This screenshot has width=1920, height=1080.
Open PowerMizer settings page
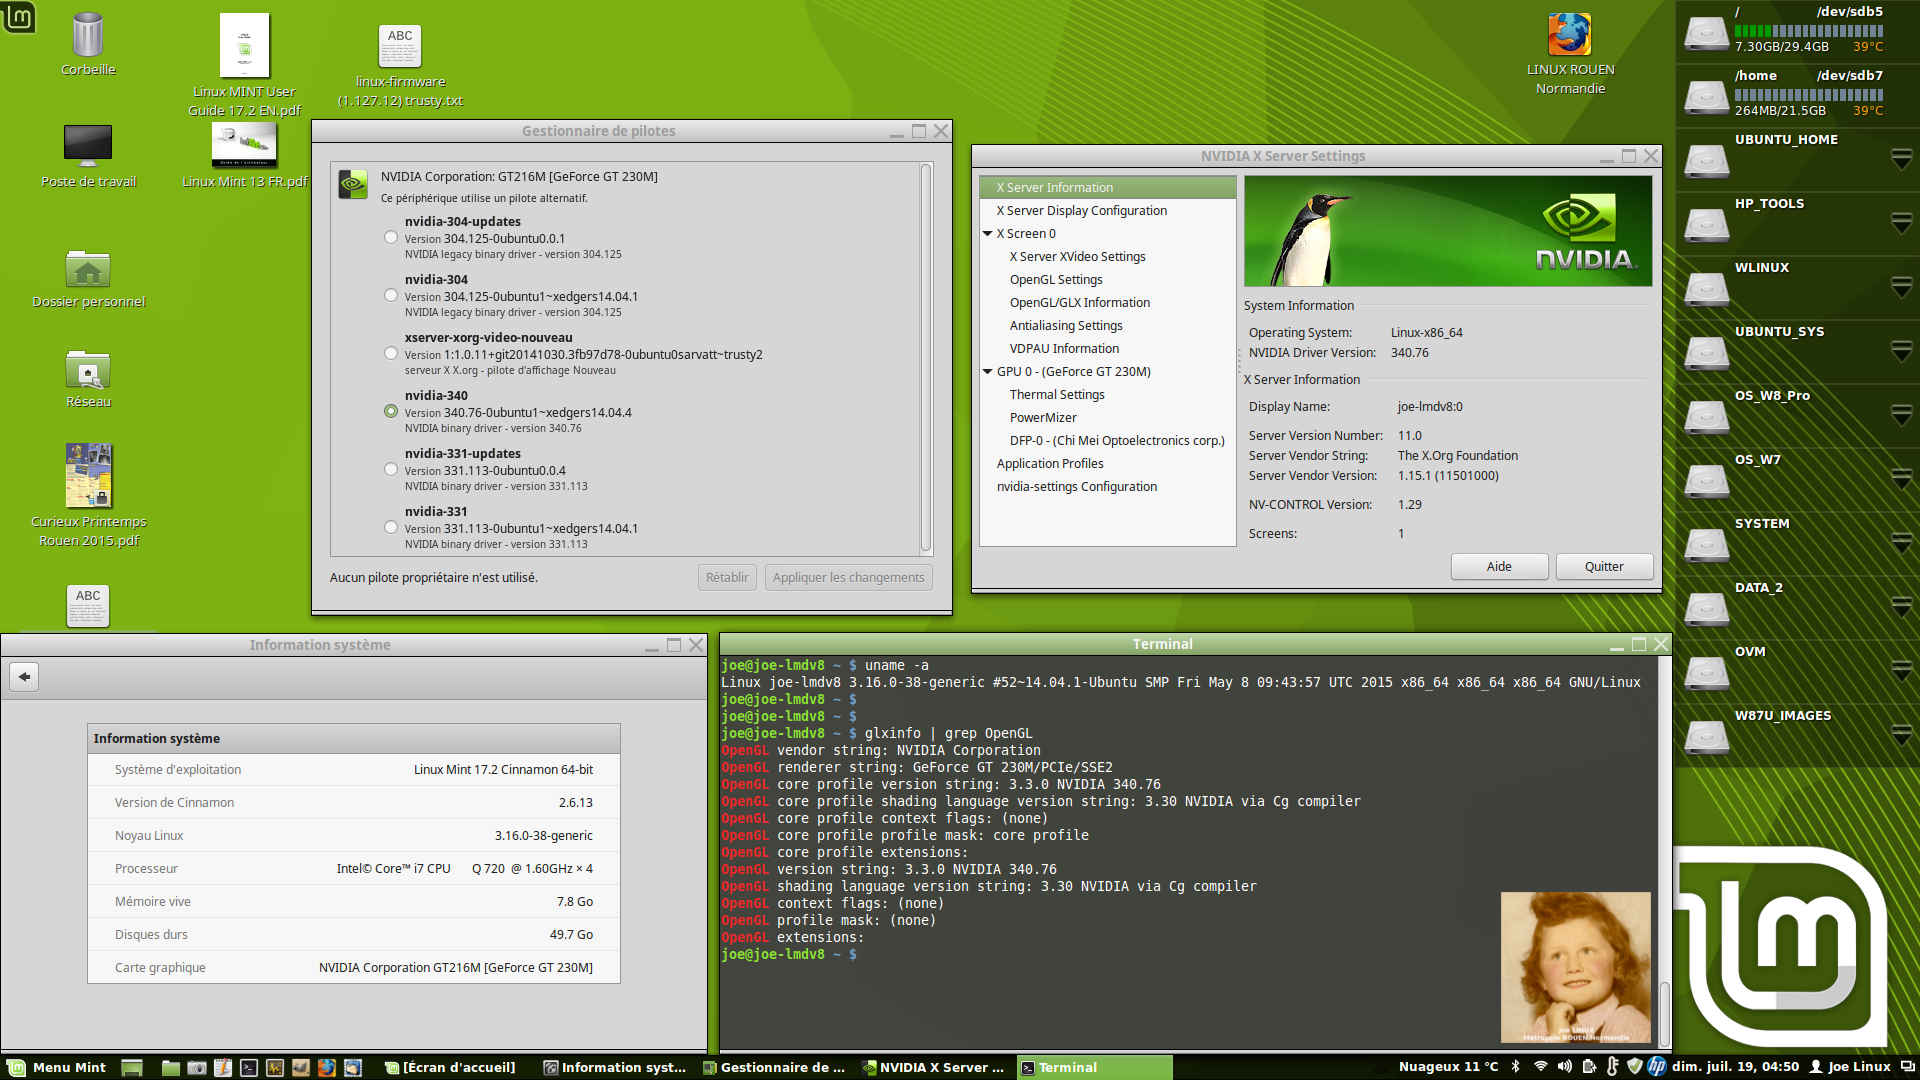coord(1043,418)
